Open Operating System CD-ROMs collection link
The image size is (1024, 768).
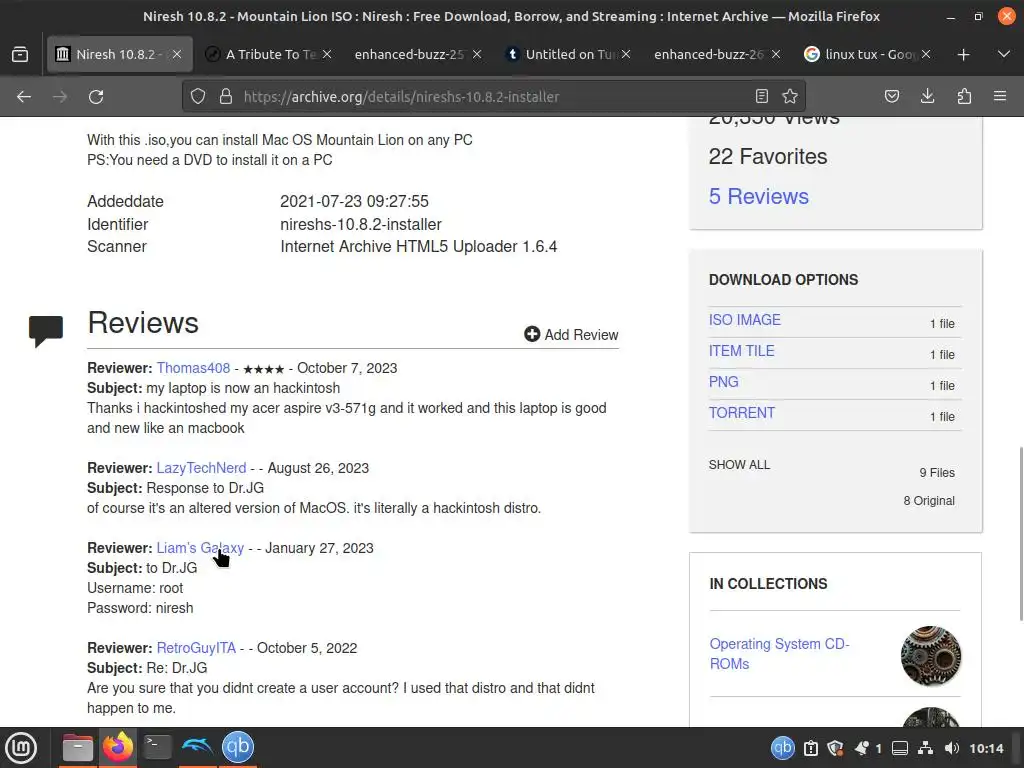(779, 654)
